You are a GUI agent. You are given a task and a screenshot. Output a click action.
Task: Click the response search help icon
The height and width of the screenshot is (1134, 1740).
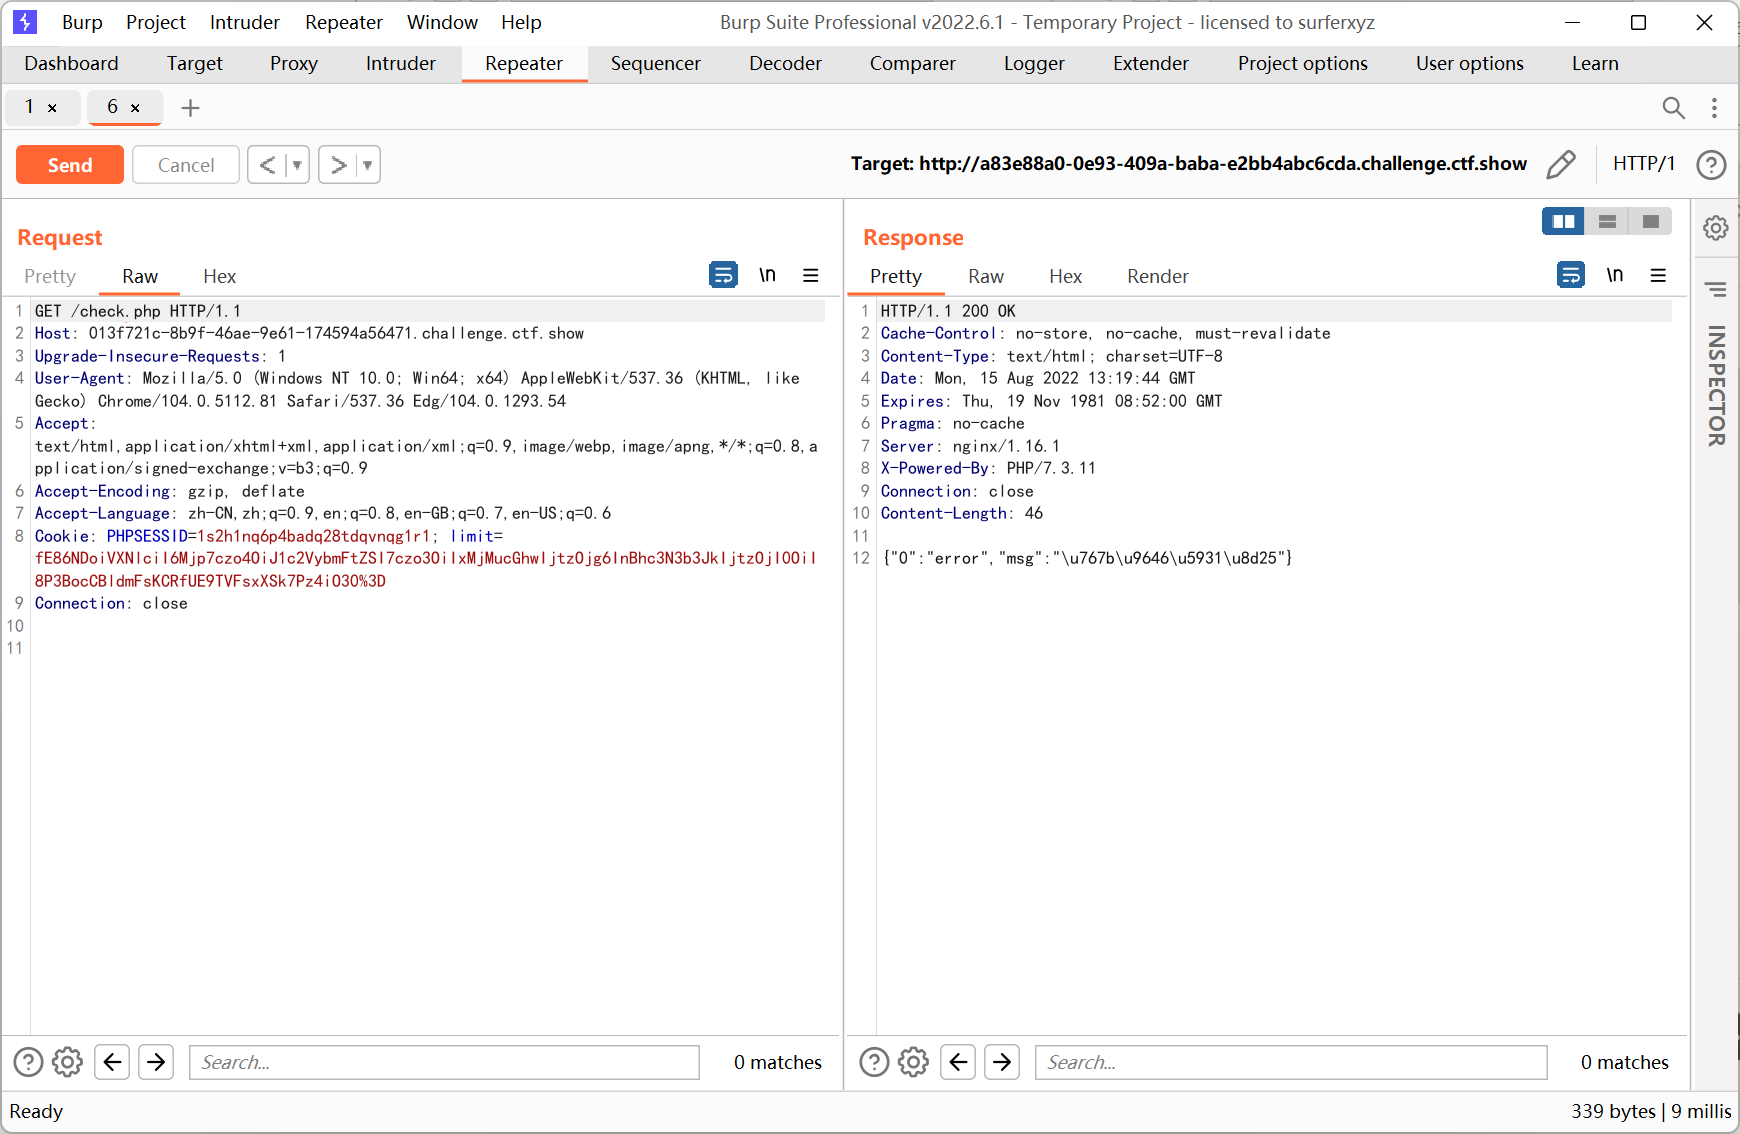(874, 1062)
